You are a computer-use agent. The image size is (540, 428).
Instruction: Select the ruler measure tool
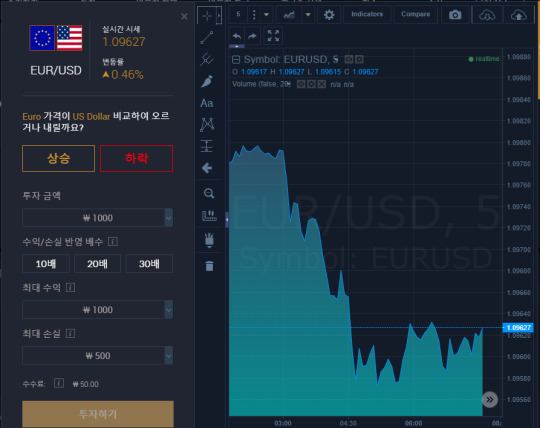click(209, 216)
